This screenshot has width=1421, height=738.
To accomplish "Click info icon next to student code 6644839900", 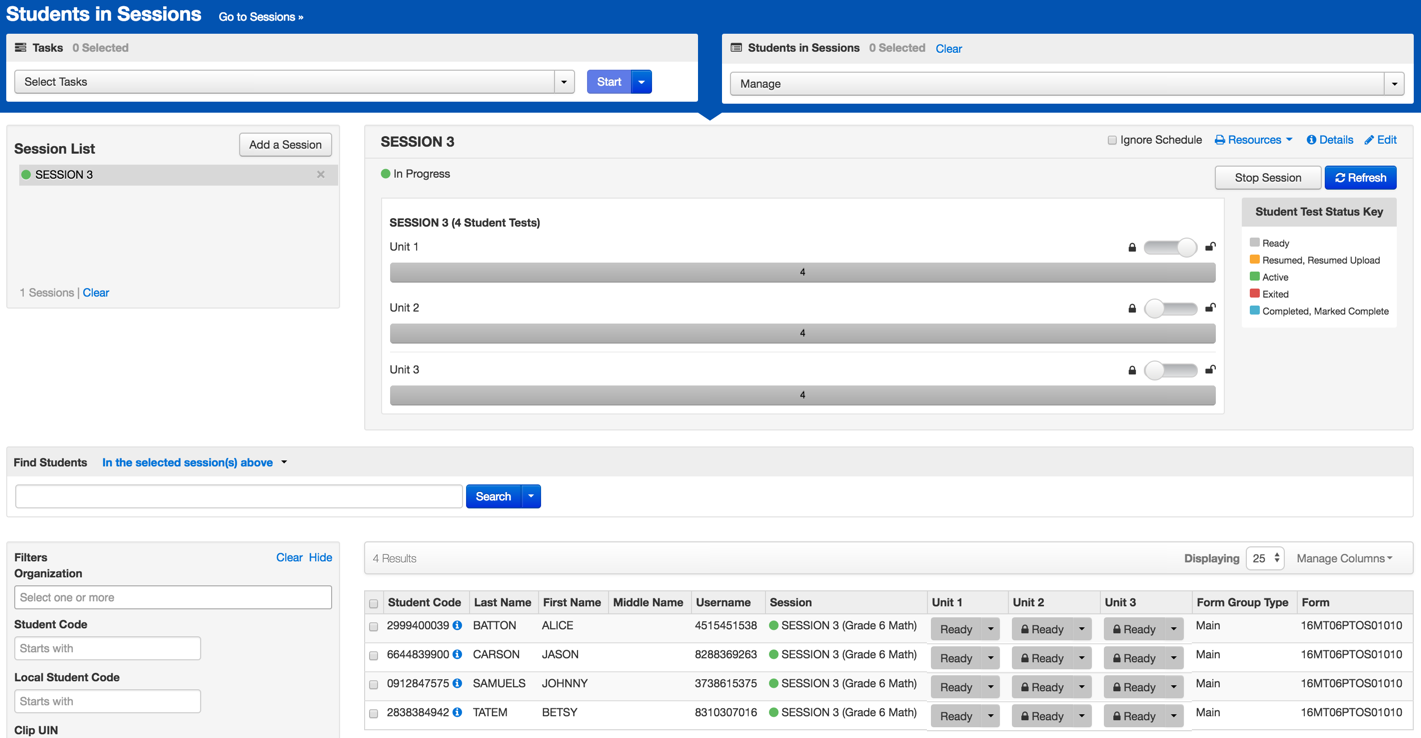I will (x=457, y=655).
